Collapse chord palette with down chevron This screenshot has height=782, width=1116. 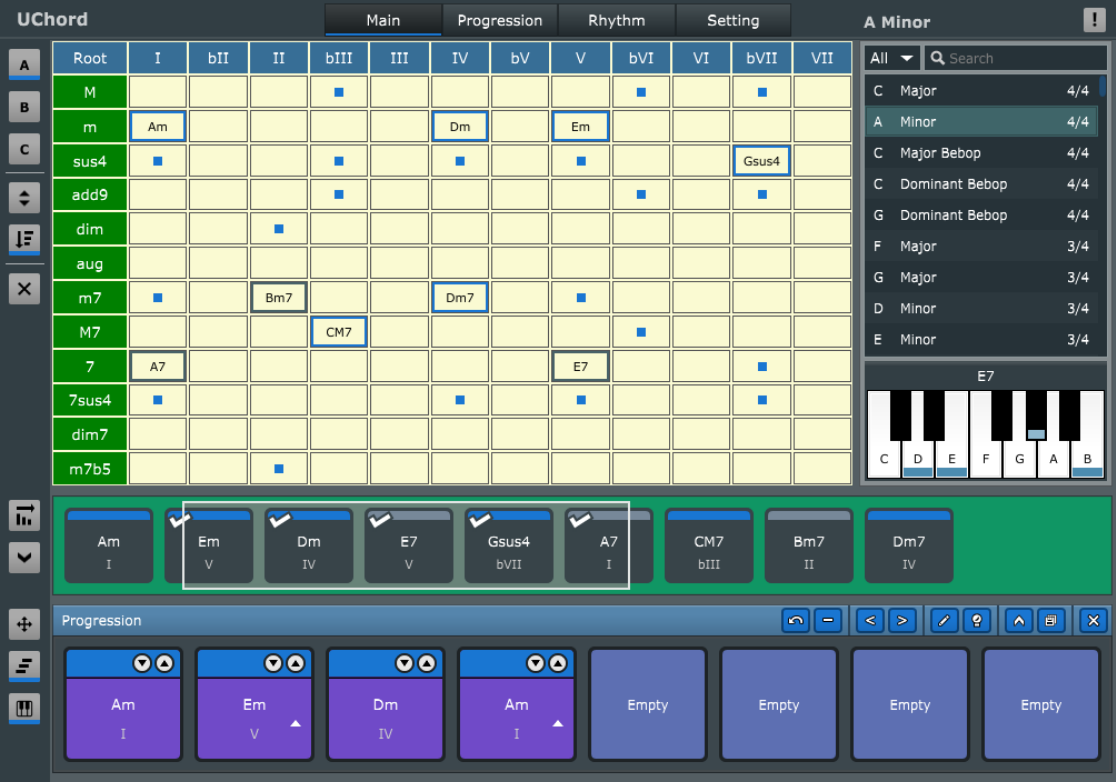[24, 557]
